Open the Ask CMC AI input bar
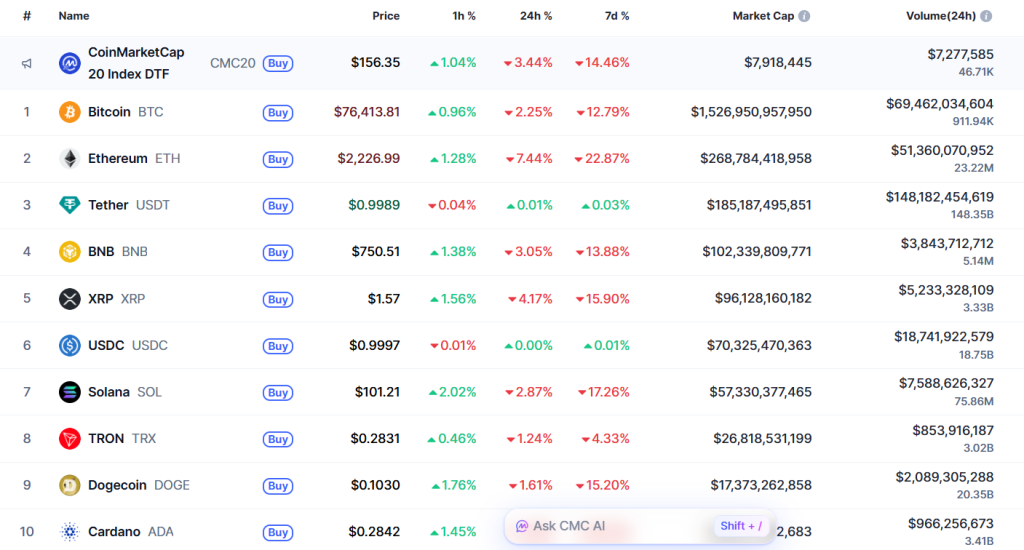The image size is (1024, 550). point(620,526)
